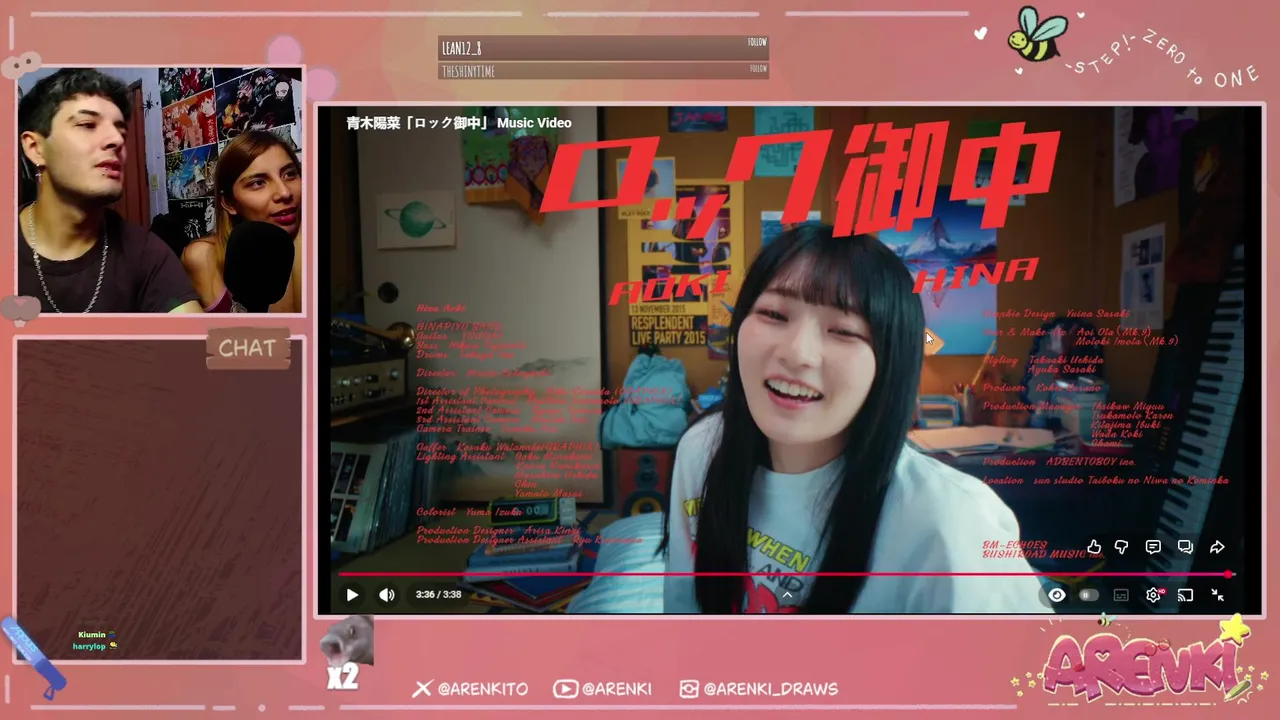Toggle the autoplay switch

pyautogui.click(x=1089, y=595)
